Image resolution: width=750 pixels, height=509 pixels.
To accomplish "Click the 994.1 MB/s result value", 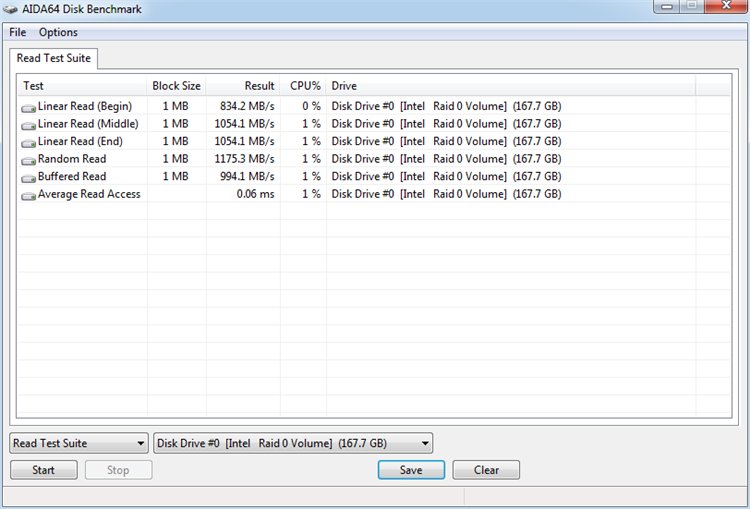I will 247,176.
